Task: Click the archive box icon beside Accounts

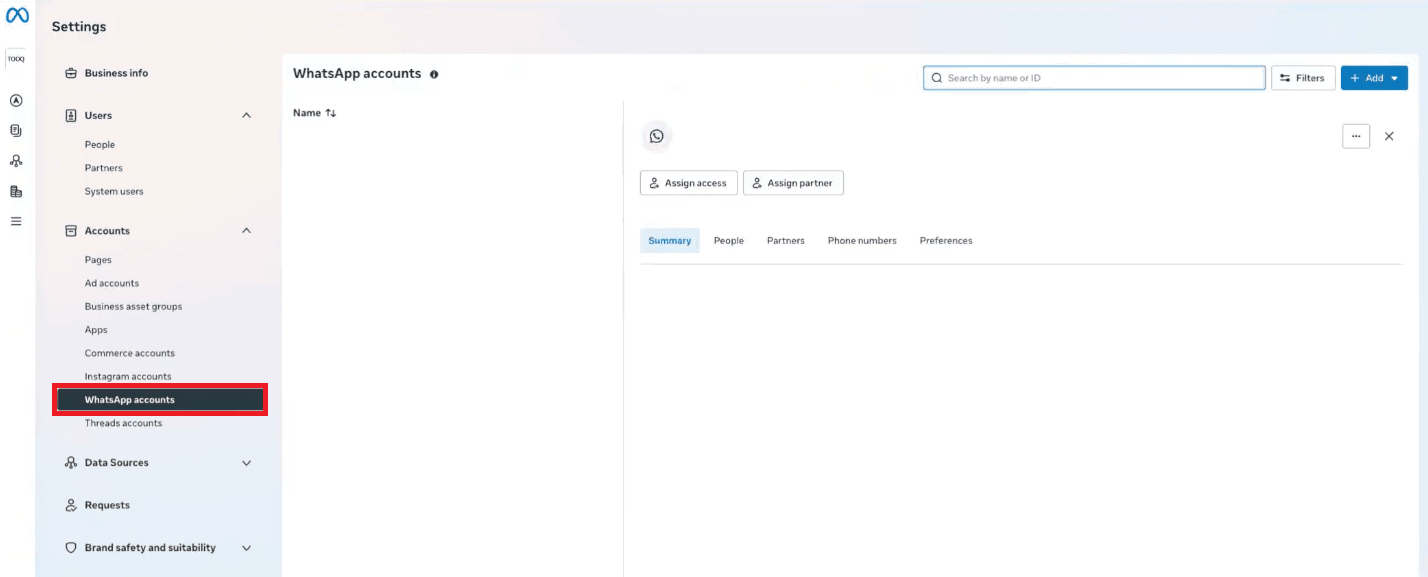Action: click(71, 231)
